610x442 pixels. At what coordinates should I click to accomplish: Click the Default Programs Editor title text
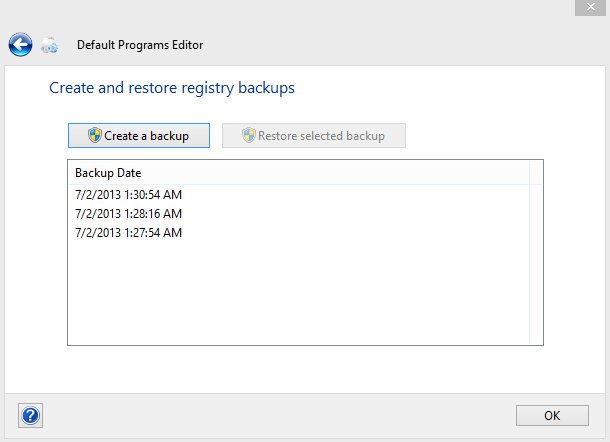tap(140, 45)
